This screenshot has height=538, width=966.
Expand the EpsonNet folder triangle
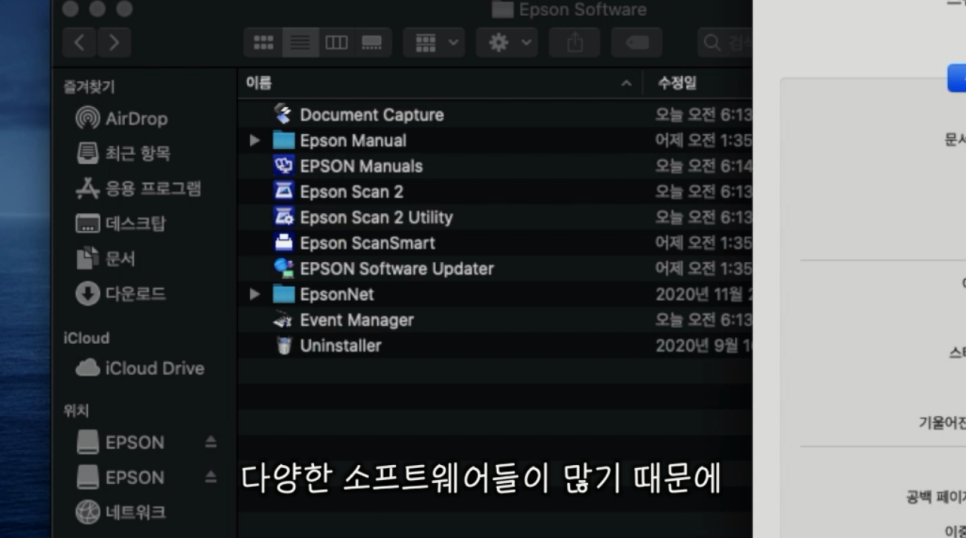pos(256,295)
